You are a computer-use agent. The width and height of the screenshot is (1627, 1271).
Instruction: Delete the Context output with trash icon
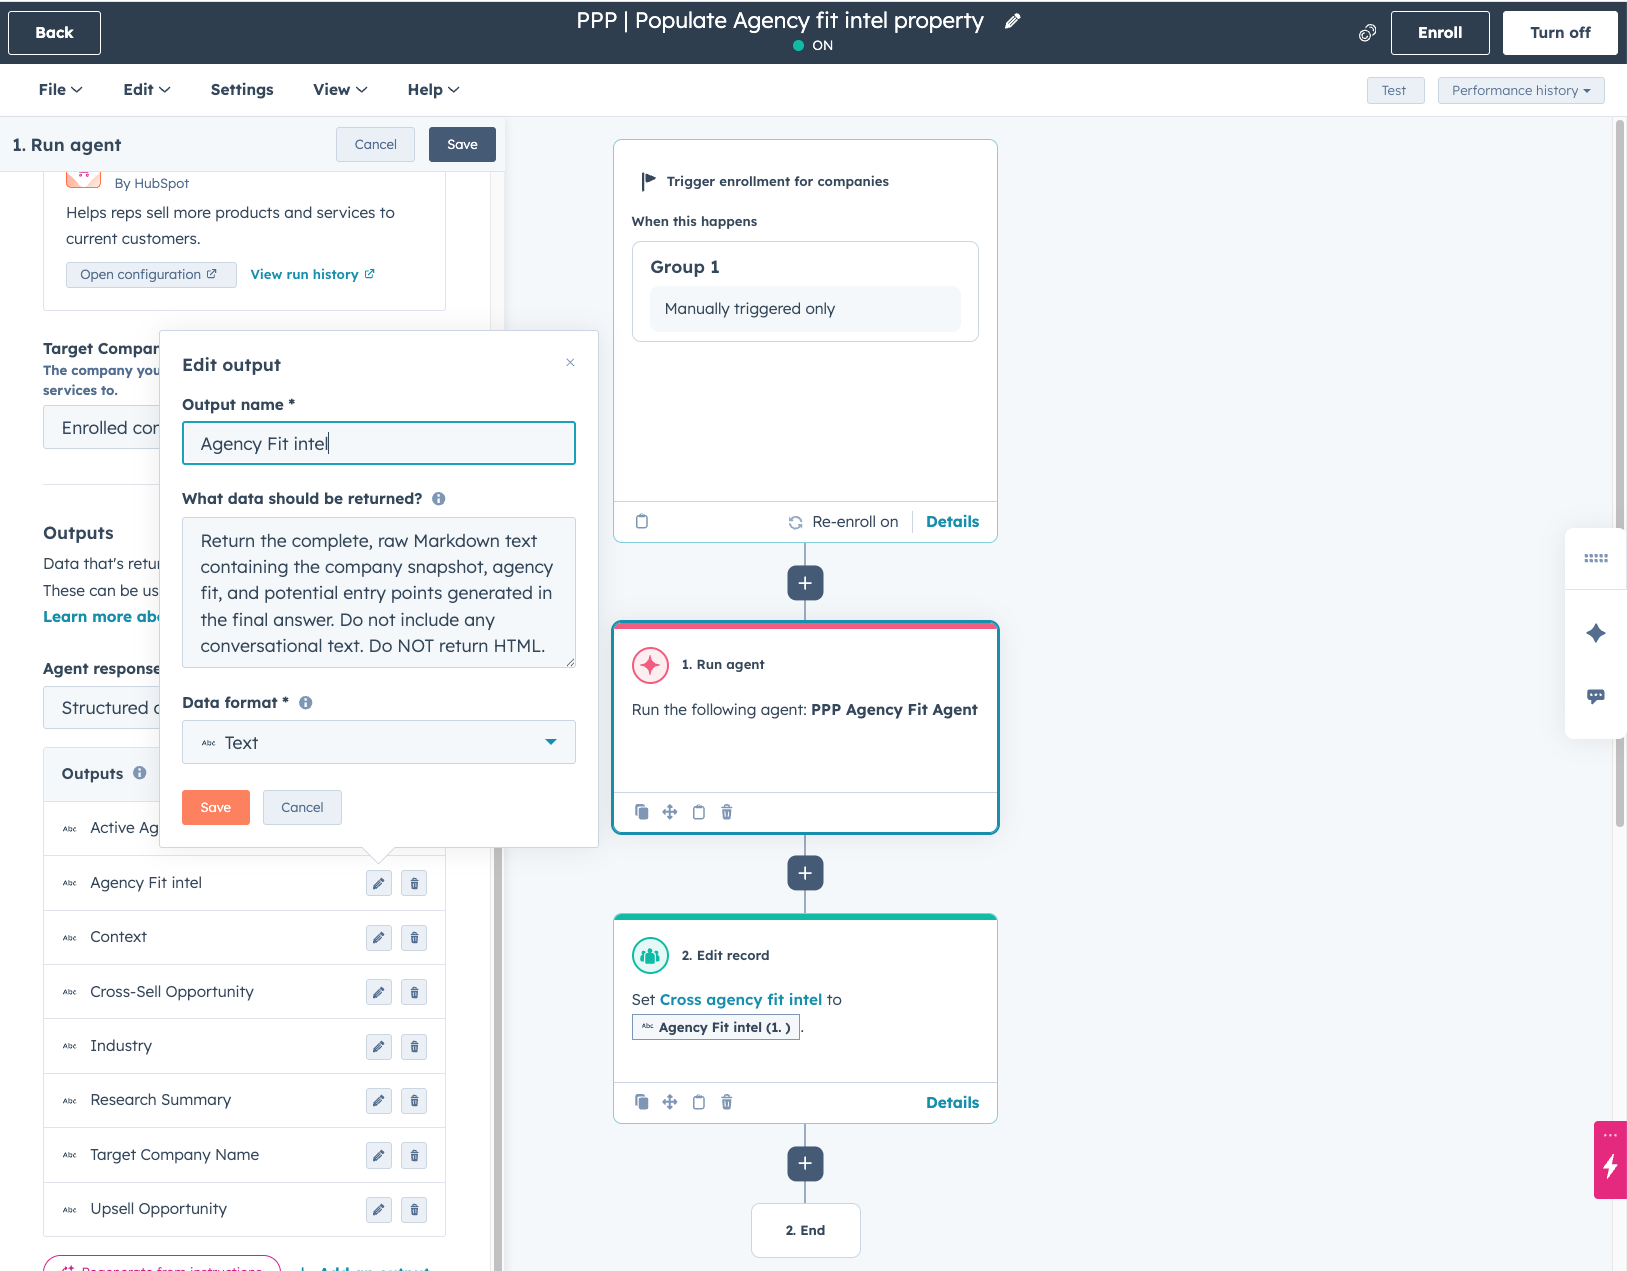click(413, 937)
